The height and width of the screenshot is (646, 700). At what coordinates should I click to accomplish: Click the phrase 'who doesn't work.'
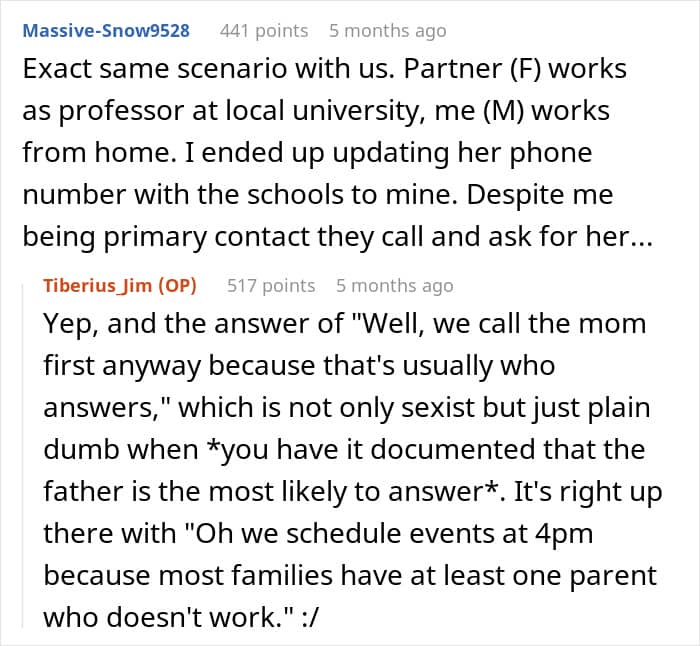click(168, 617)
